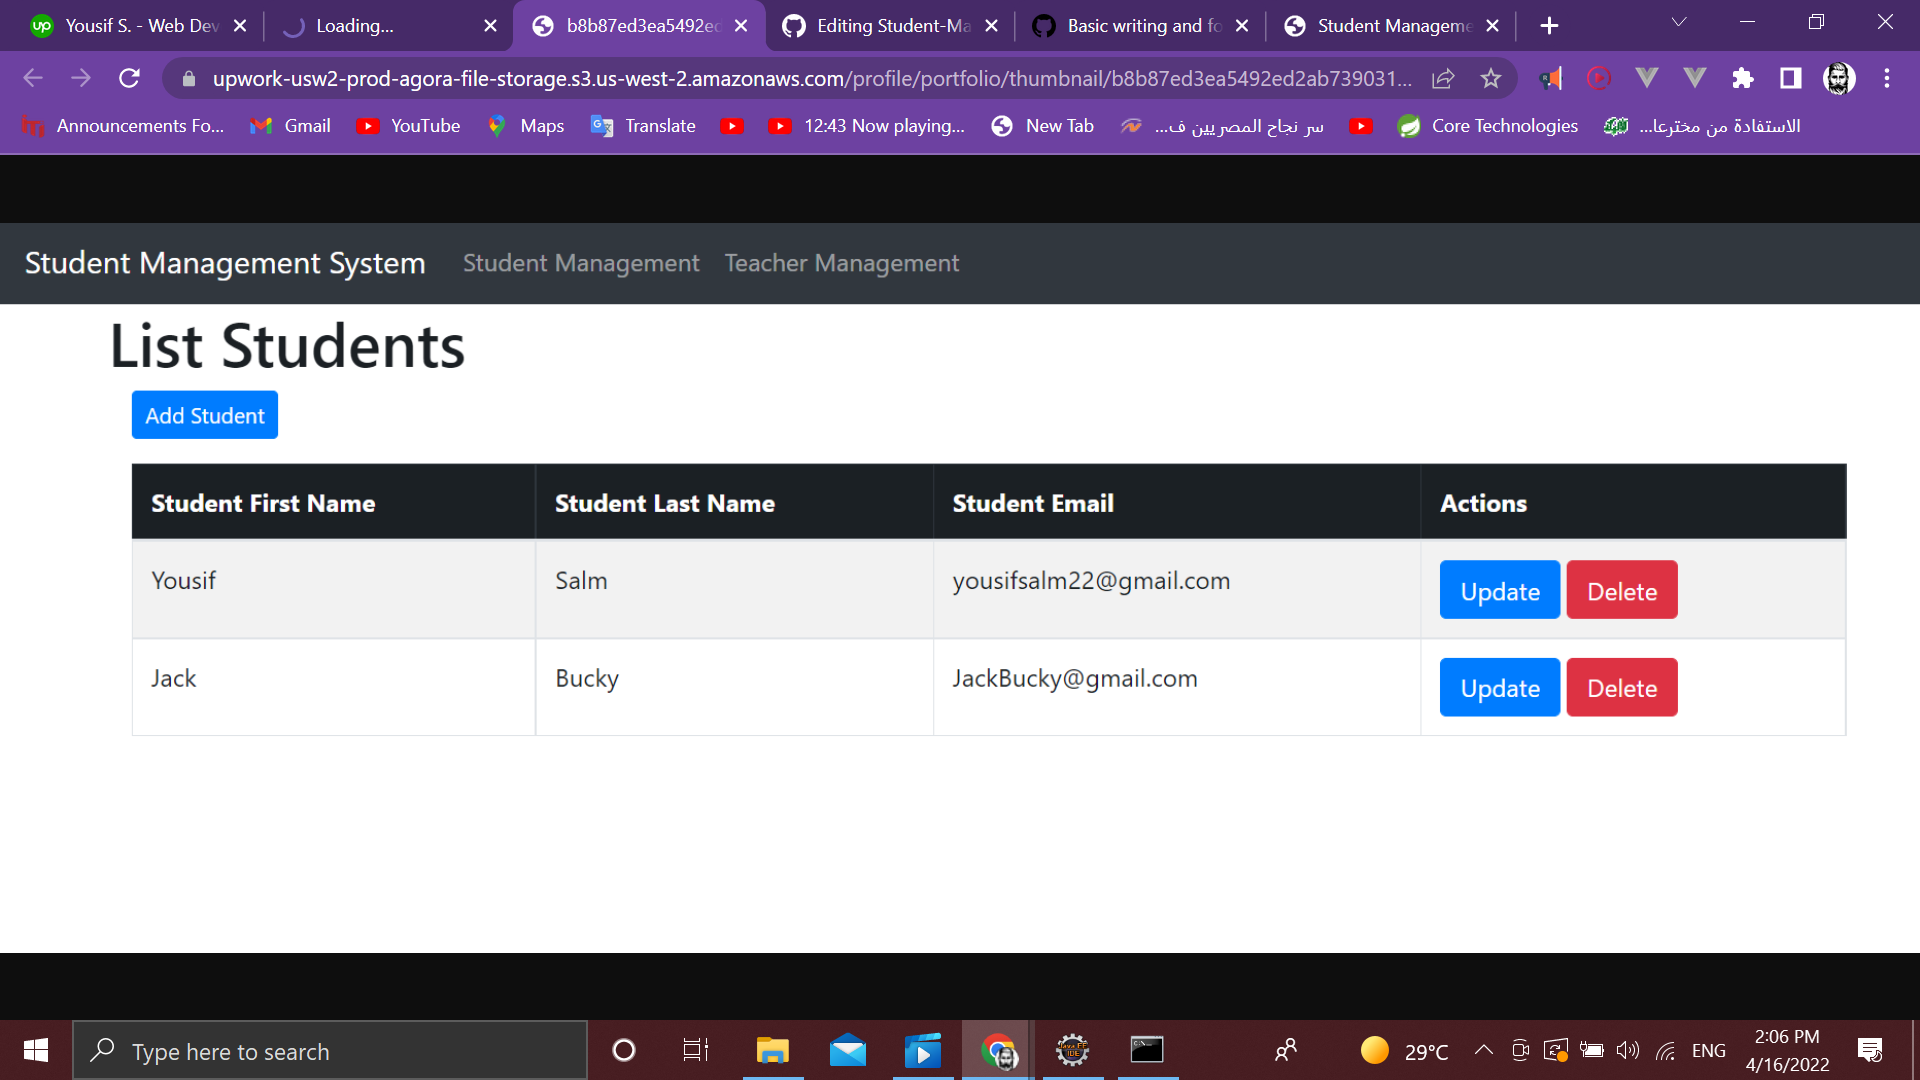Reload the current page

129,78
